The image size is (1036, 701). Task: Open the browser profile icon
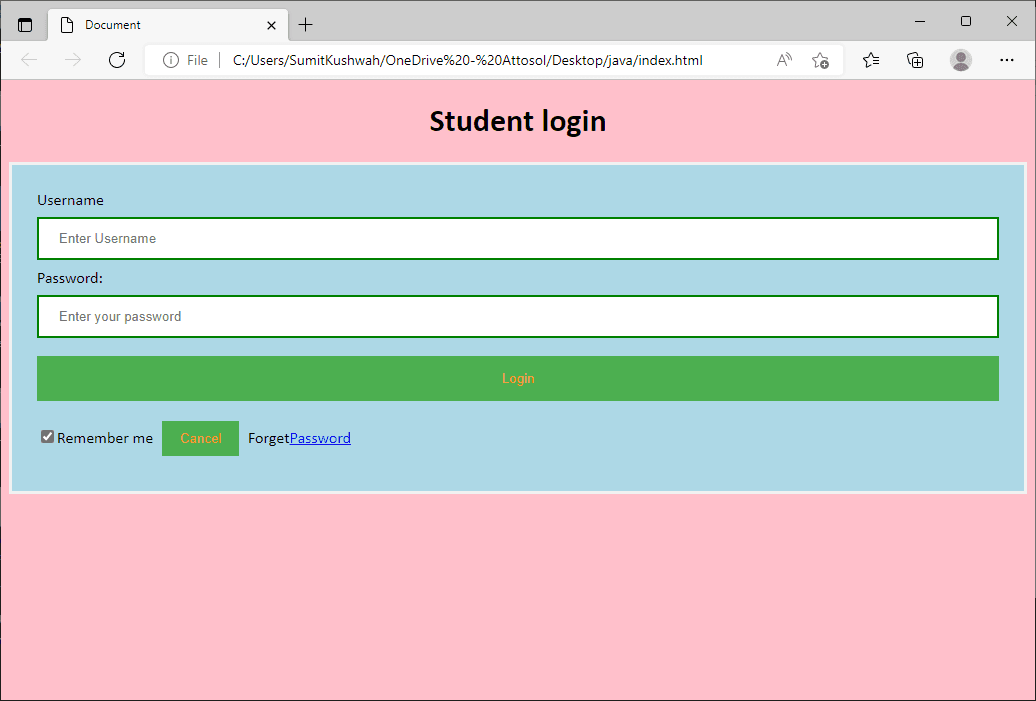coord(961,60)
